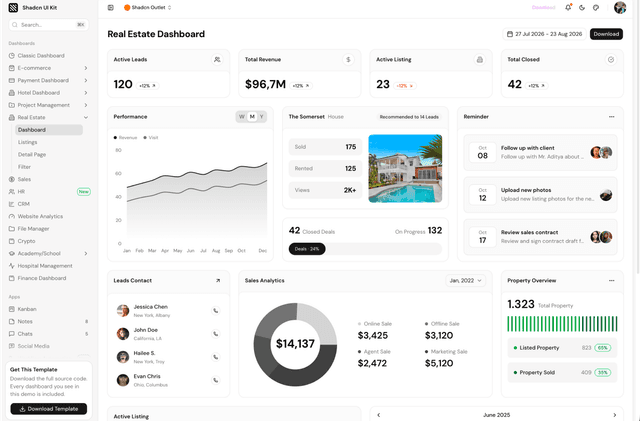Image resolution: width=640 pixels, height=421 pixels.
Task: Select Filter under Real Estate
Action: [49, 167]
